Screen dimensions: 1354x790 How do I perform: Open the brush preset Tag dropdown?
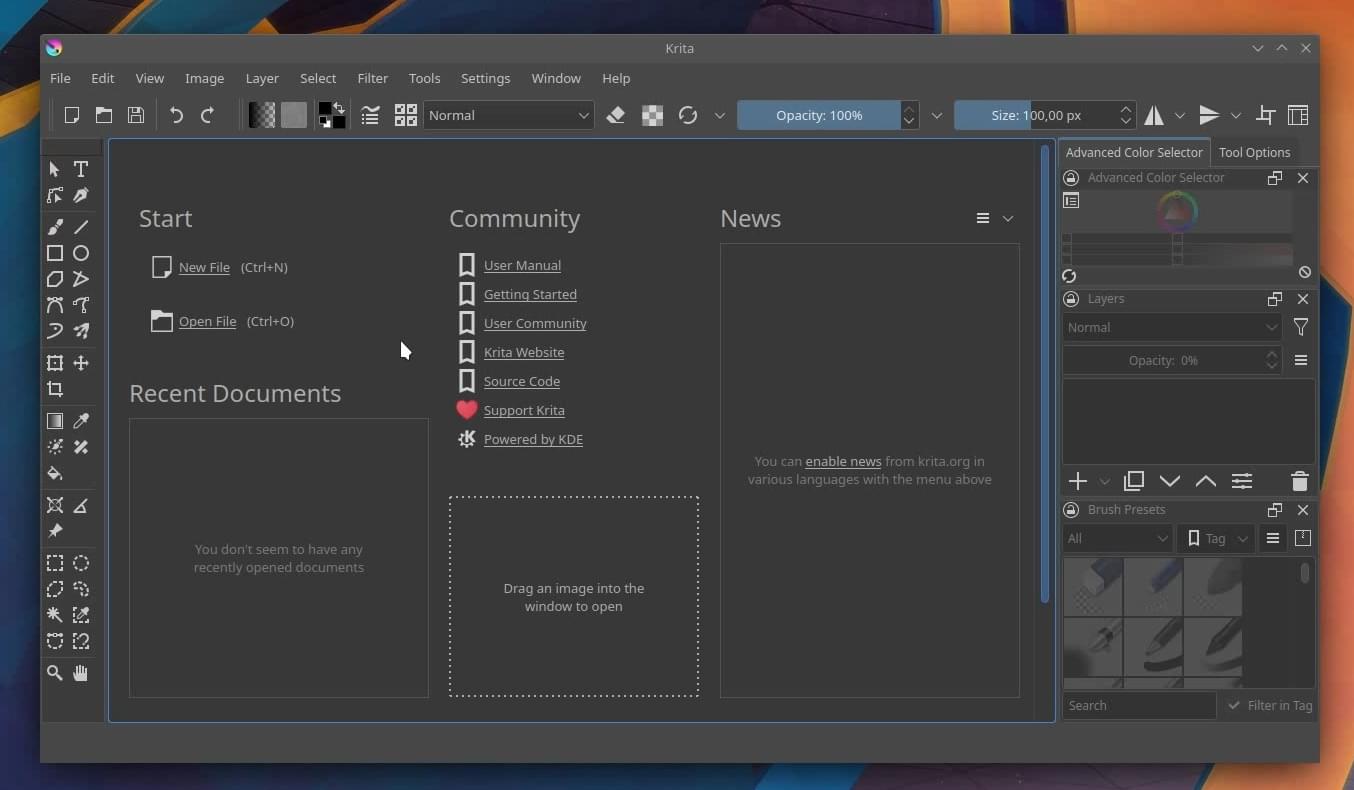tap(1217, 538)
